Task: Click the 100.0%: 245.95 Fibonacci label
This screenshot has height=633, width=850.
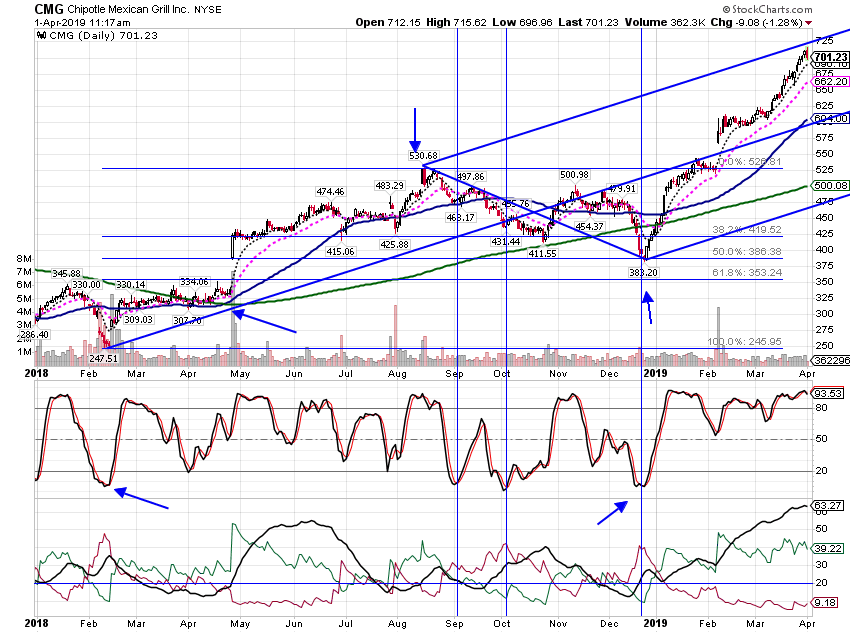Action: (744, 342)
